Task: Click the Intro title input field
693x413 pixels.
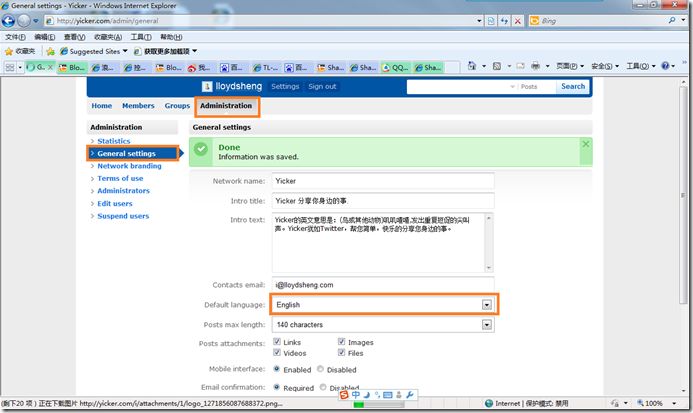Action: pyautogui.click(x=383, y=201)
